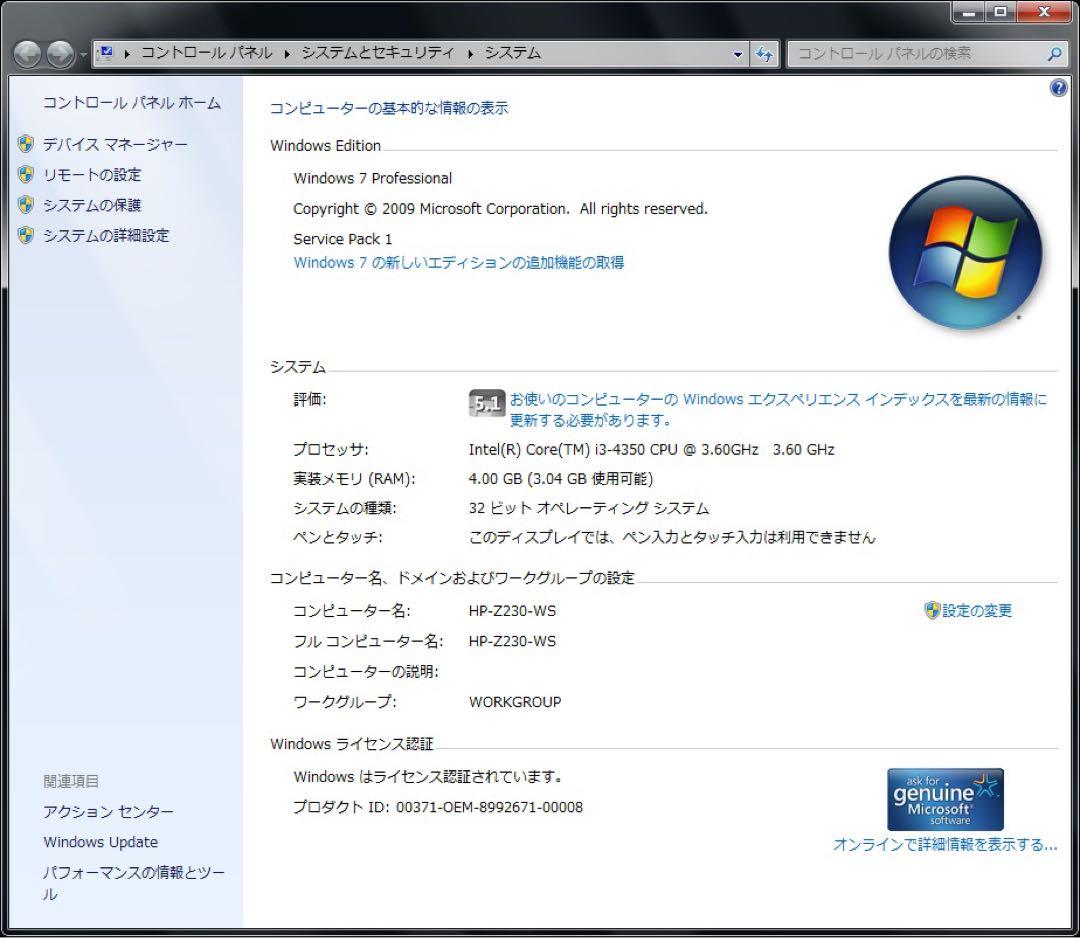Open the blue help question mark icon
Screen dimensions: 1080x938
click(1058, 87)
